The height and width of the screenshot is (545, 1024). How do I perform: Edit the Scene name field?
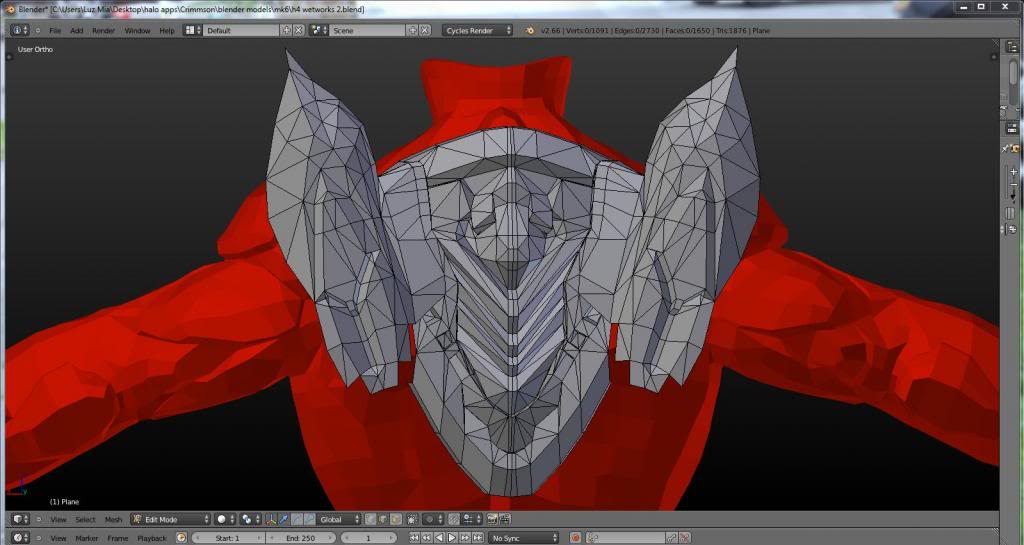point(368,30)
